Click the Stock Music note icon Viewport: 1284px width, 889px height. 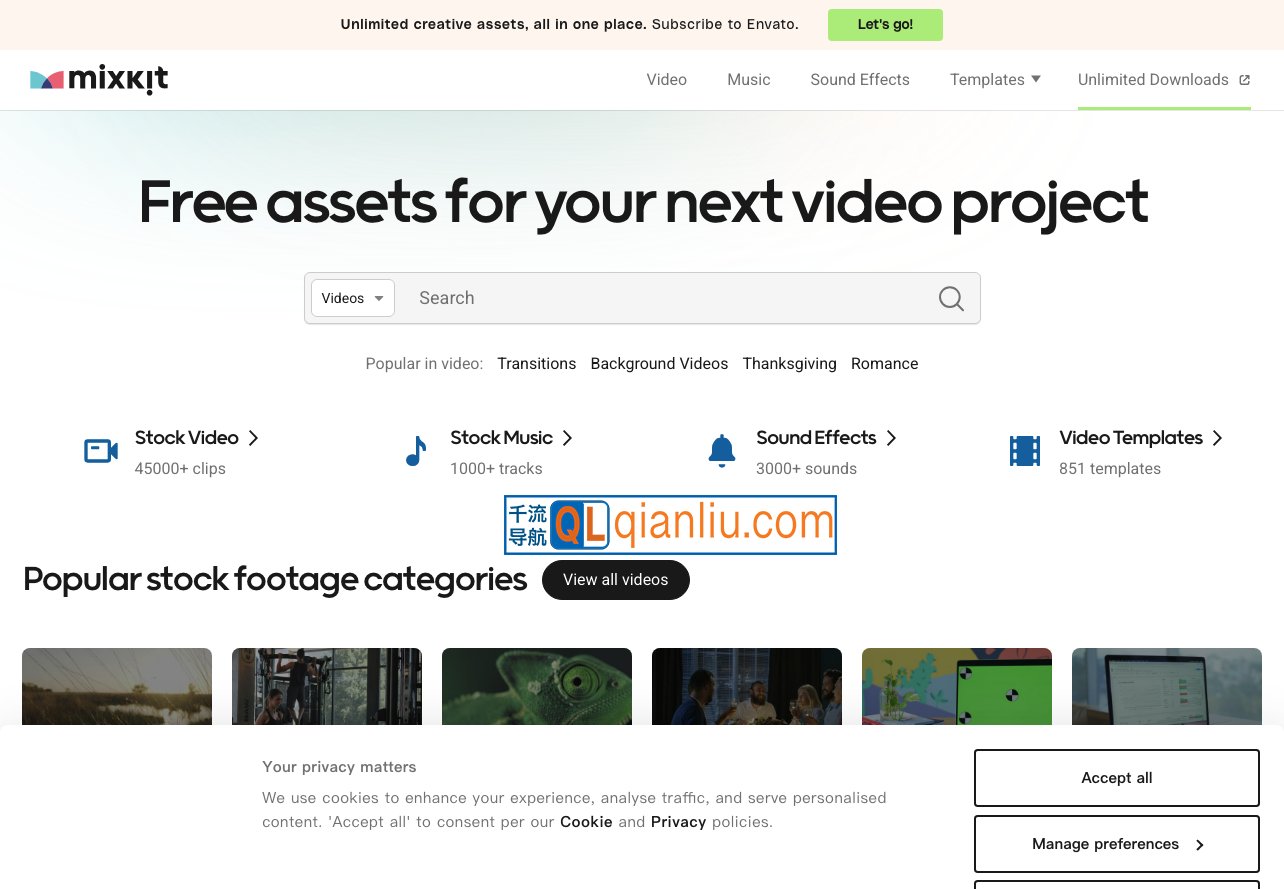(x=416, y=452)
